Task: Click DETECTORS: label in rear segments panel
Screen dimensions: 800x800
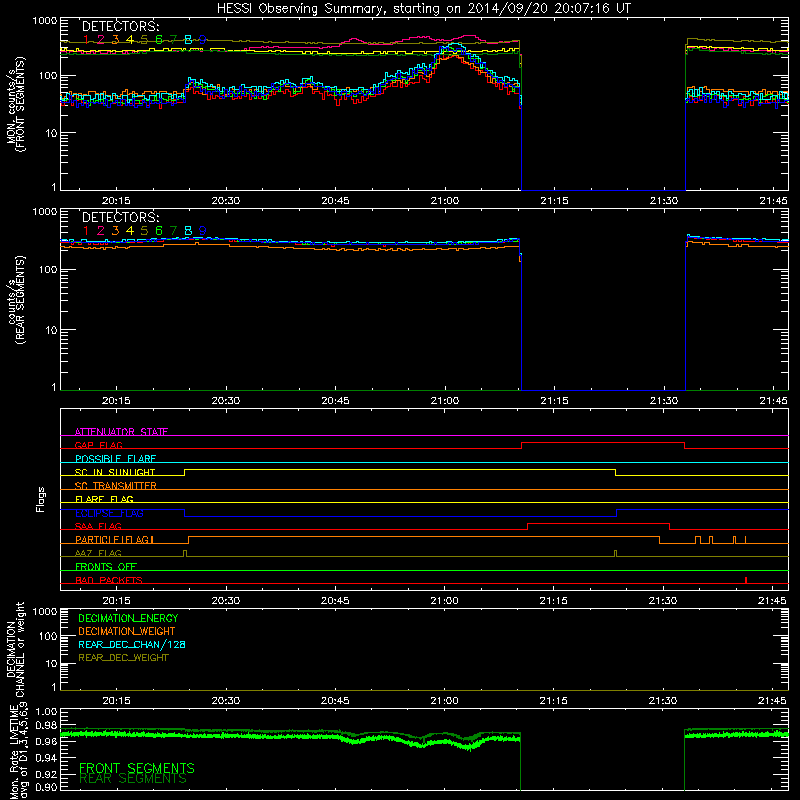Action: (x=120, y=217)
